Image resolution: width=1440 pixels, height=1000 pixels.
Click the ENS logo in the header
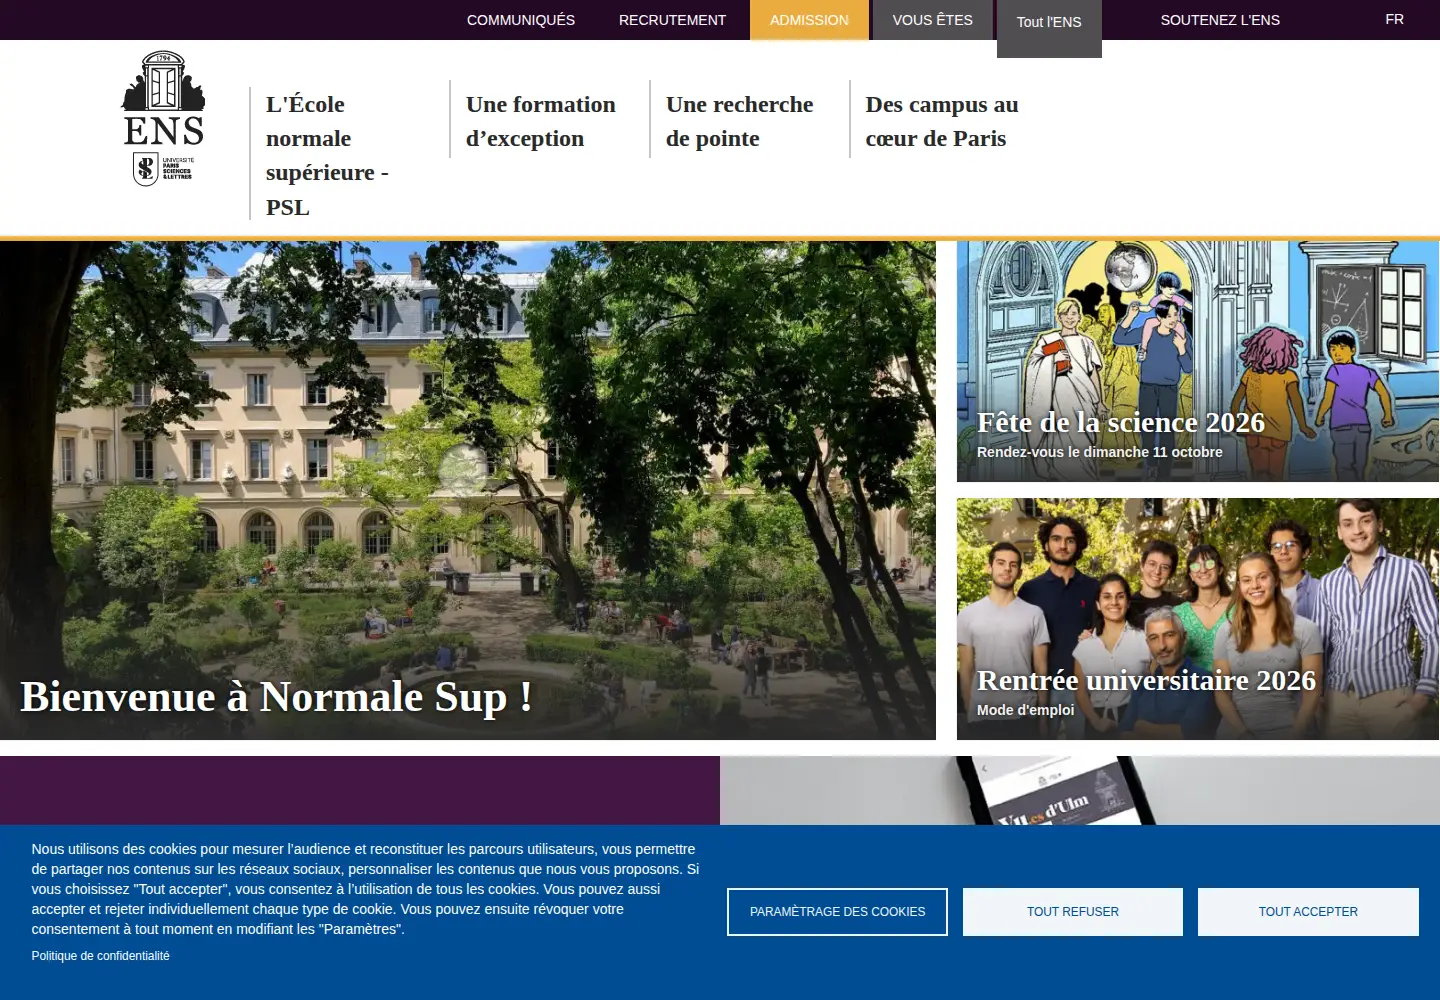pyautogui.click(x=163, y=118)
